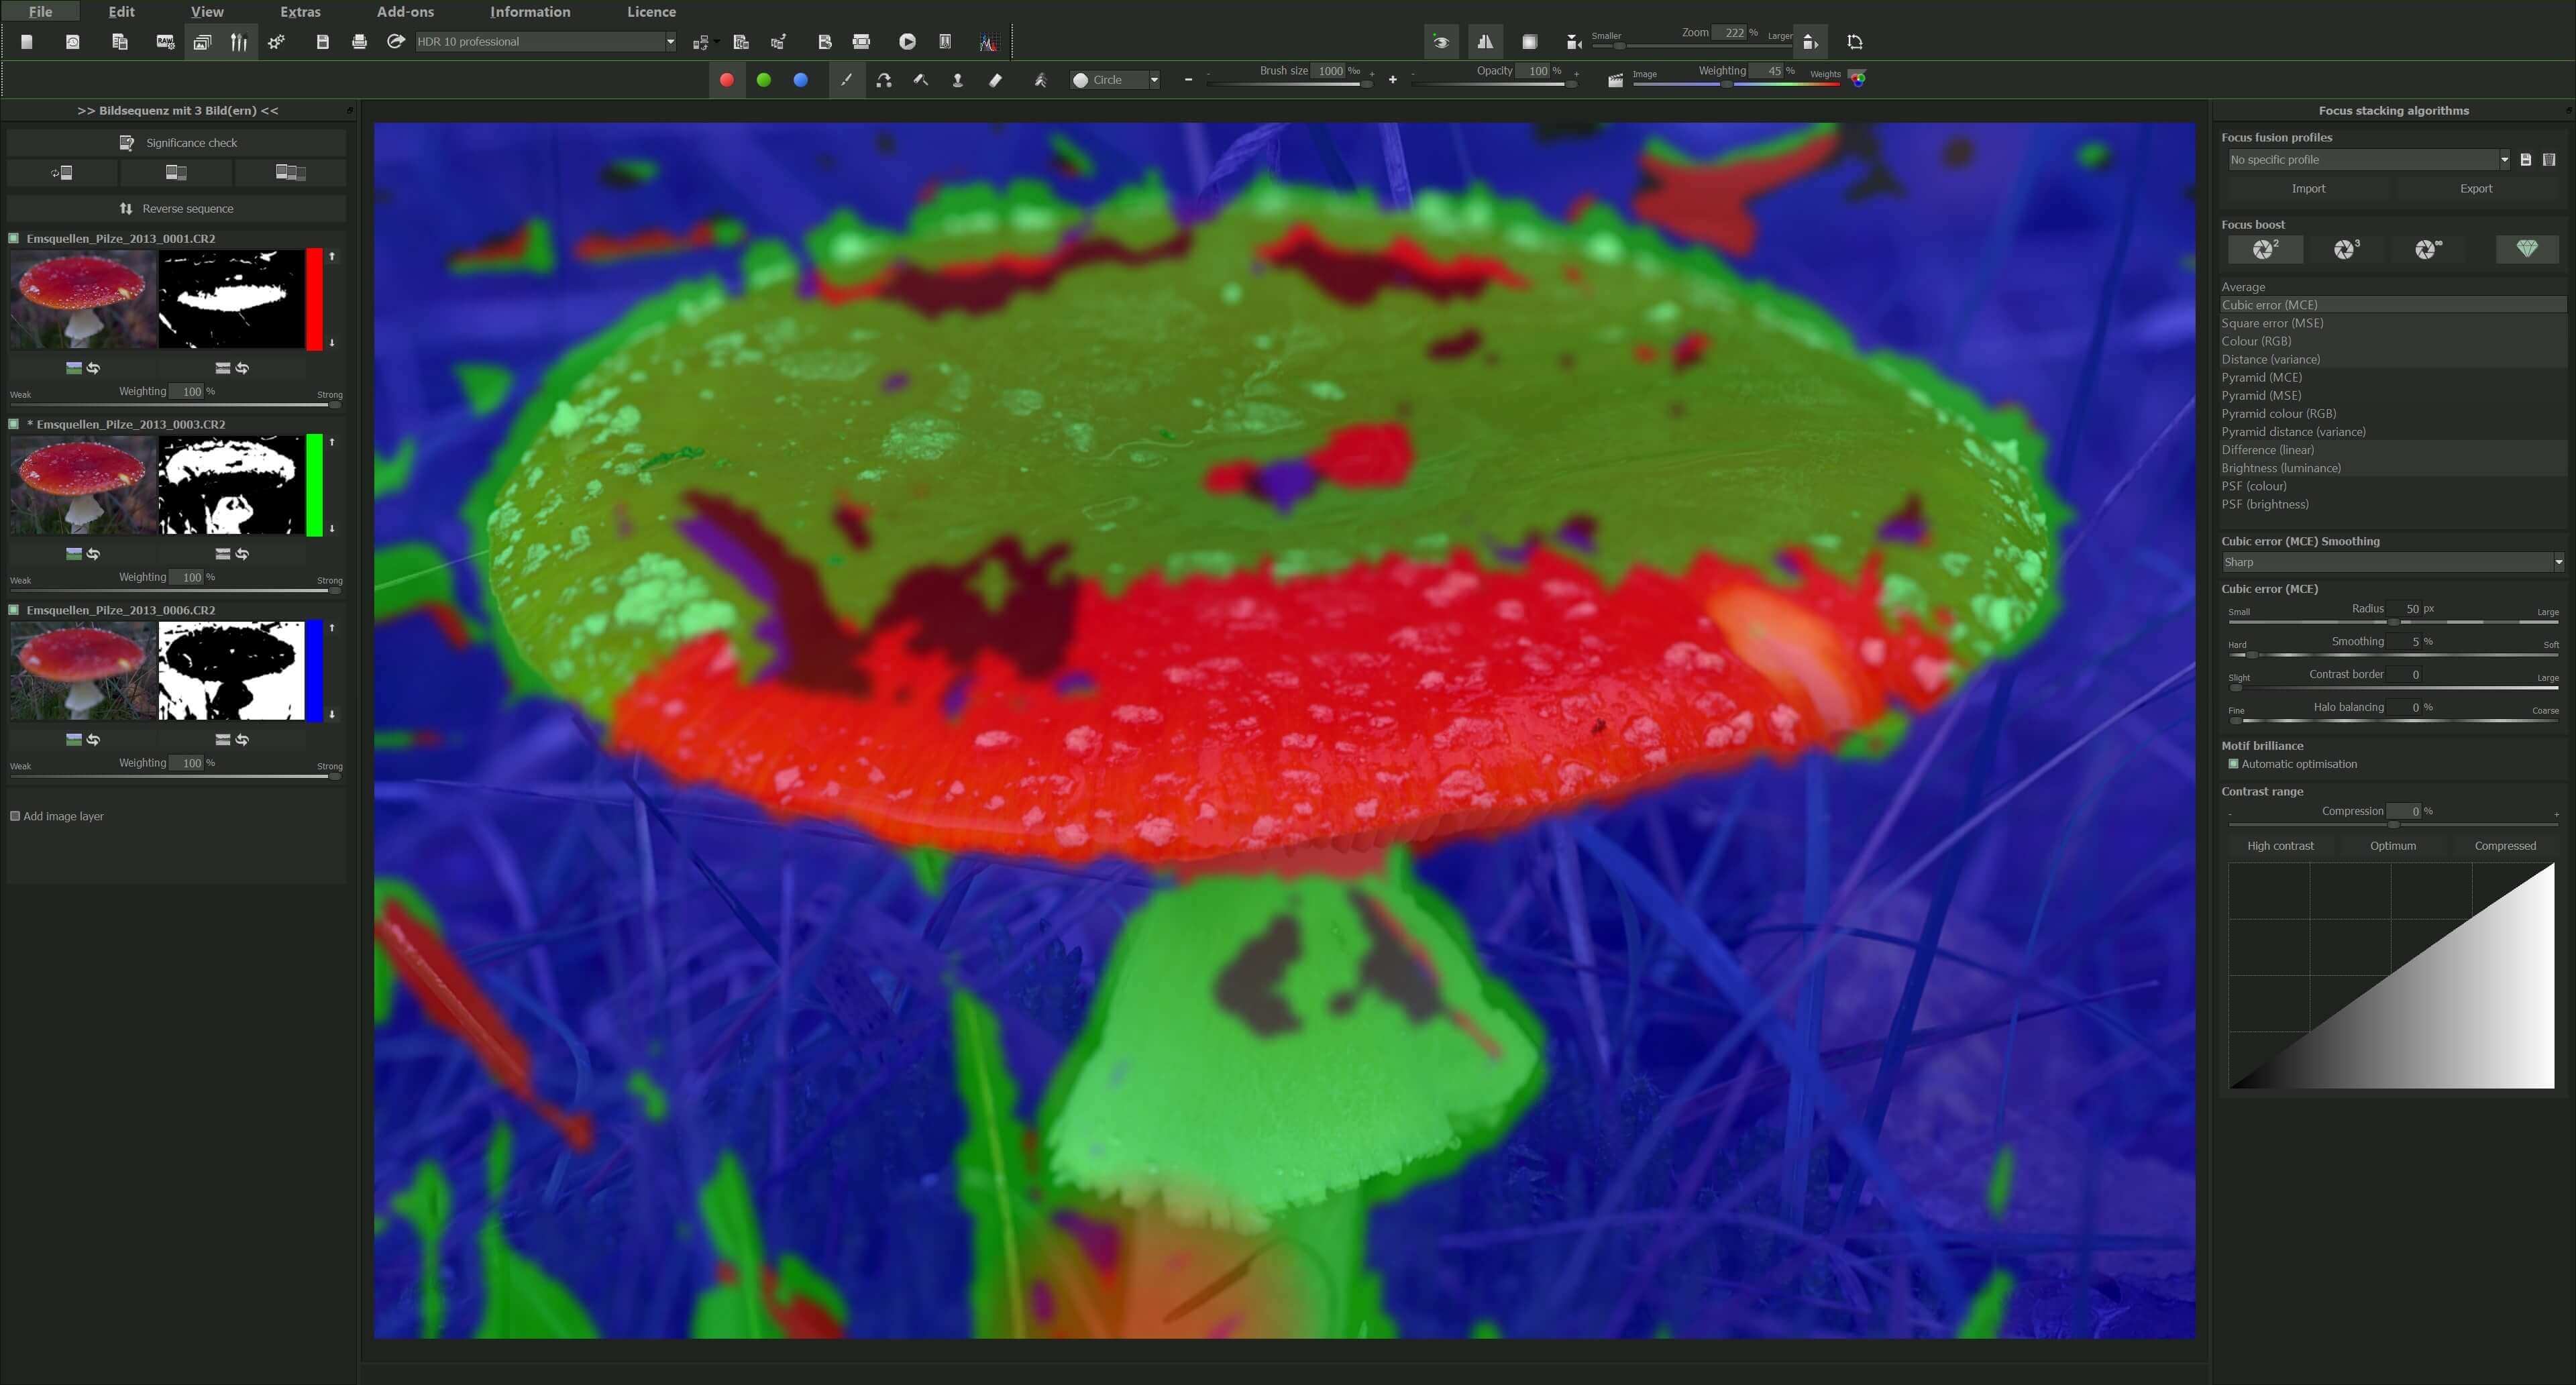Viewport: 2576px width, 1385px height.
Task: Select the eraser tool icon
Action: click(995, 80)
